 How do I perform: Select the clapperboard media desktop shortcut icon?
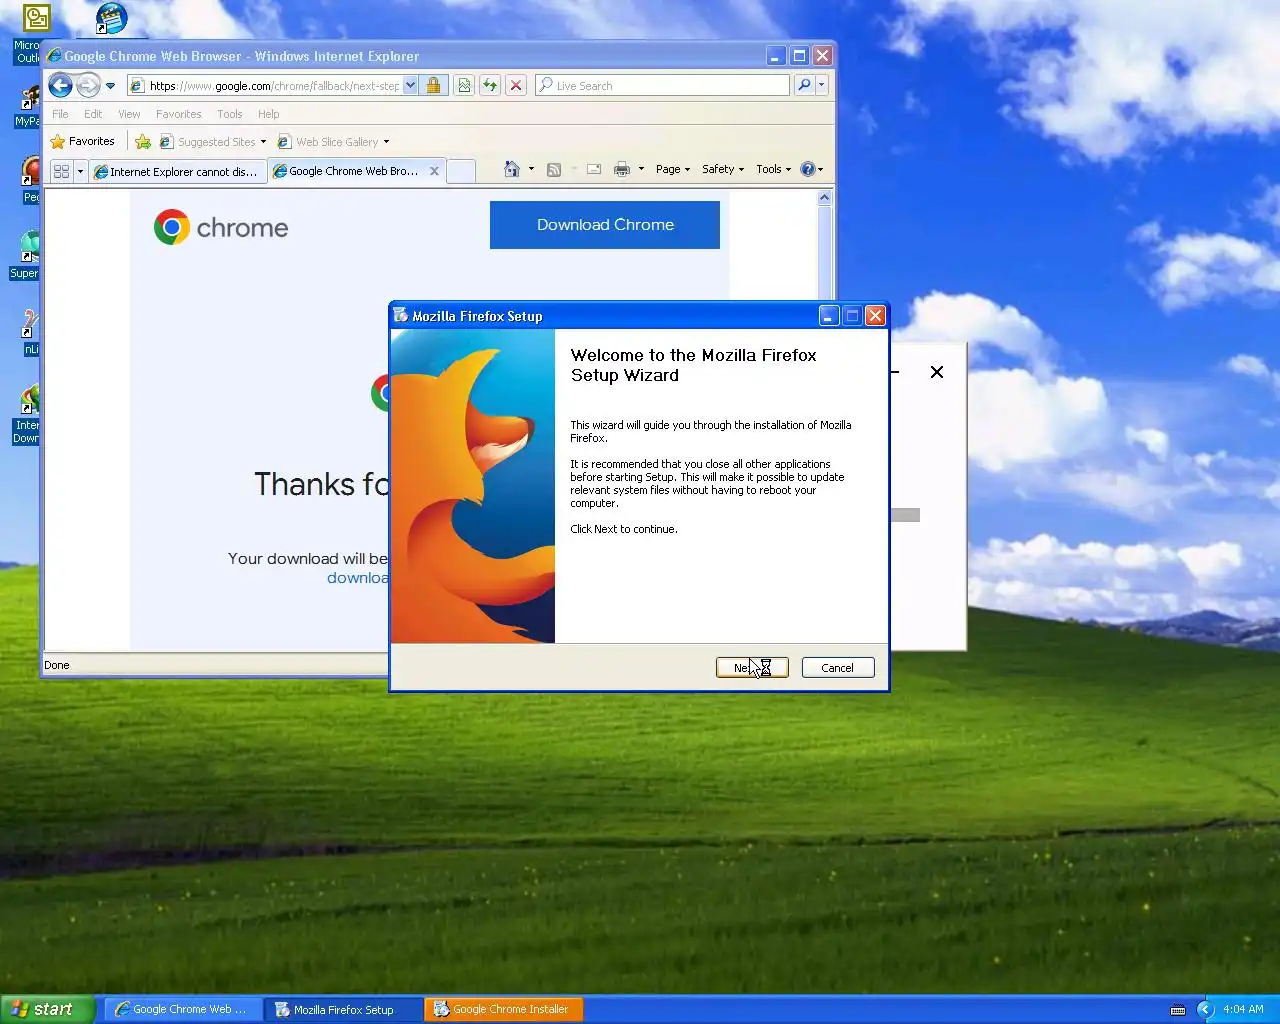click(112, 19)
